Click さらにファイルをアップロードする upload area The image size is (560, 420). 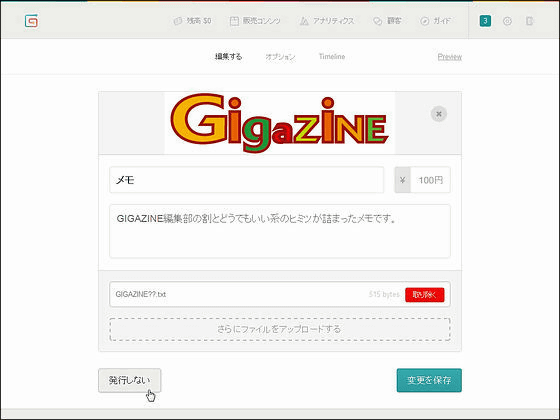(x=280, y=329)
